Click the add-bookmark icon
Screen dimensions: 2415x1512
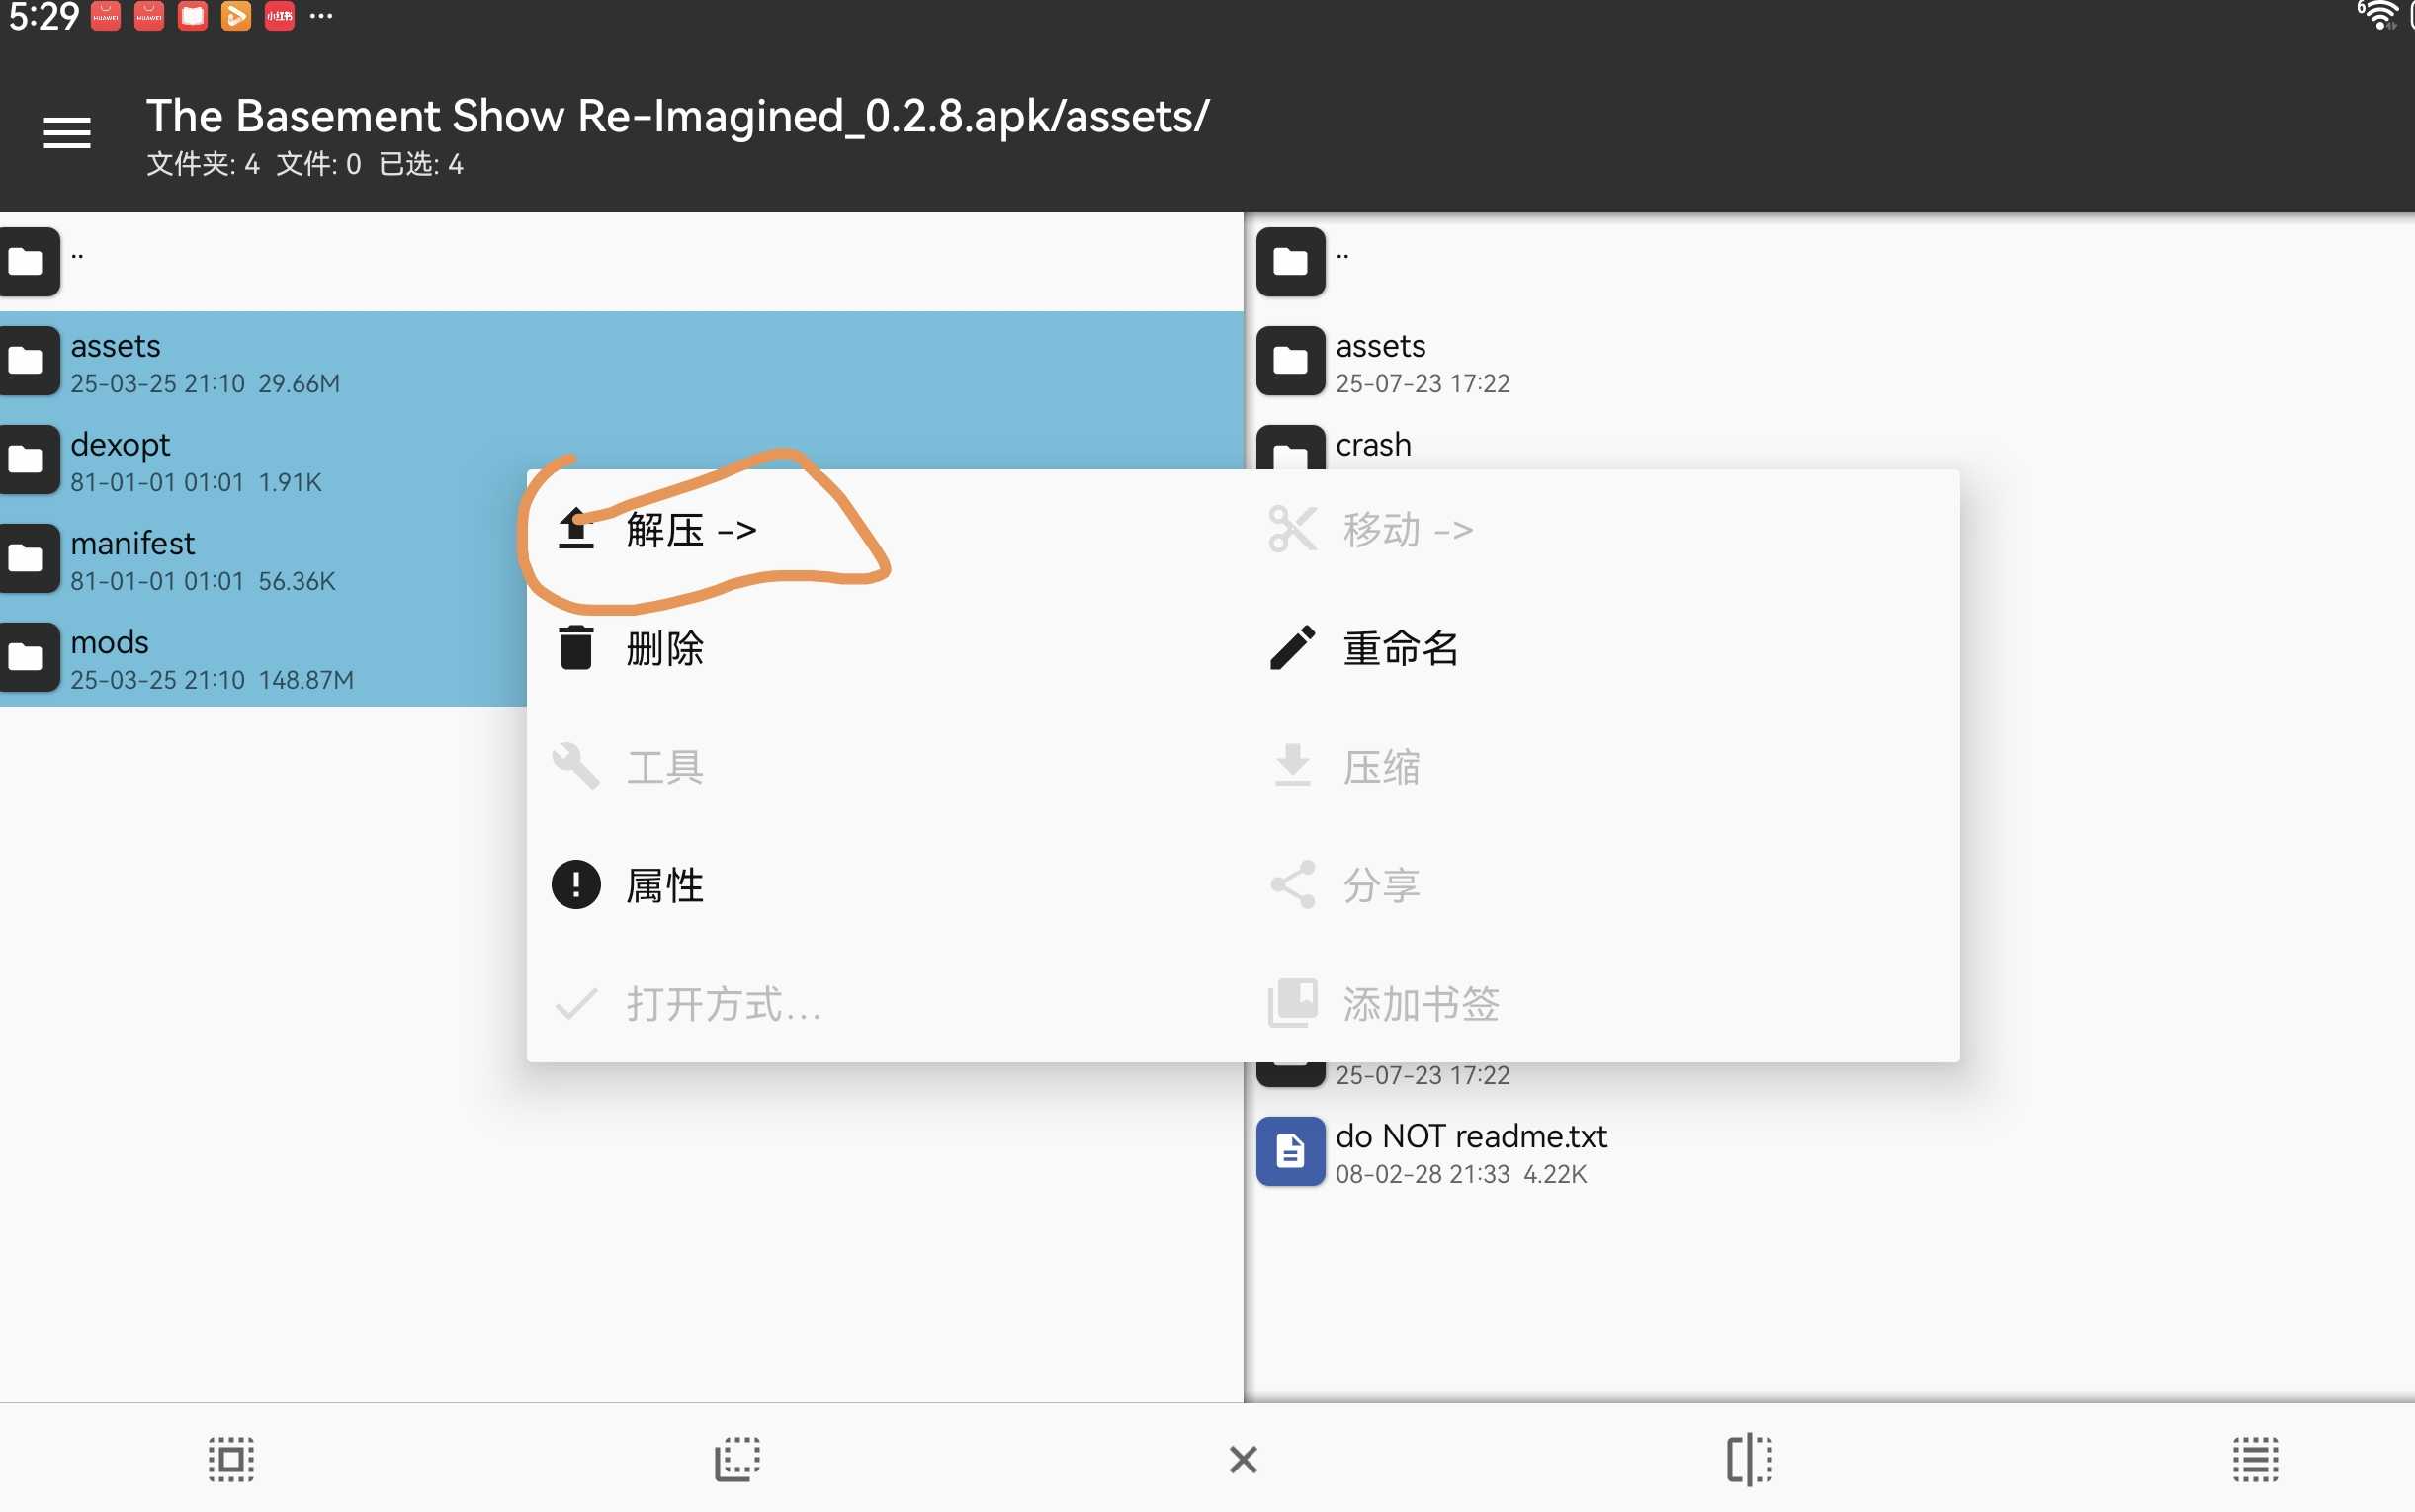1292,1003
